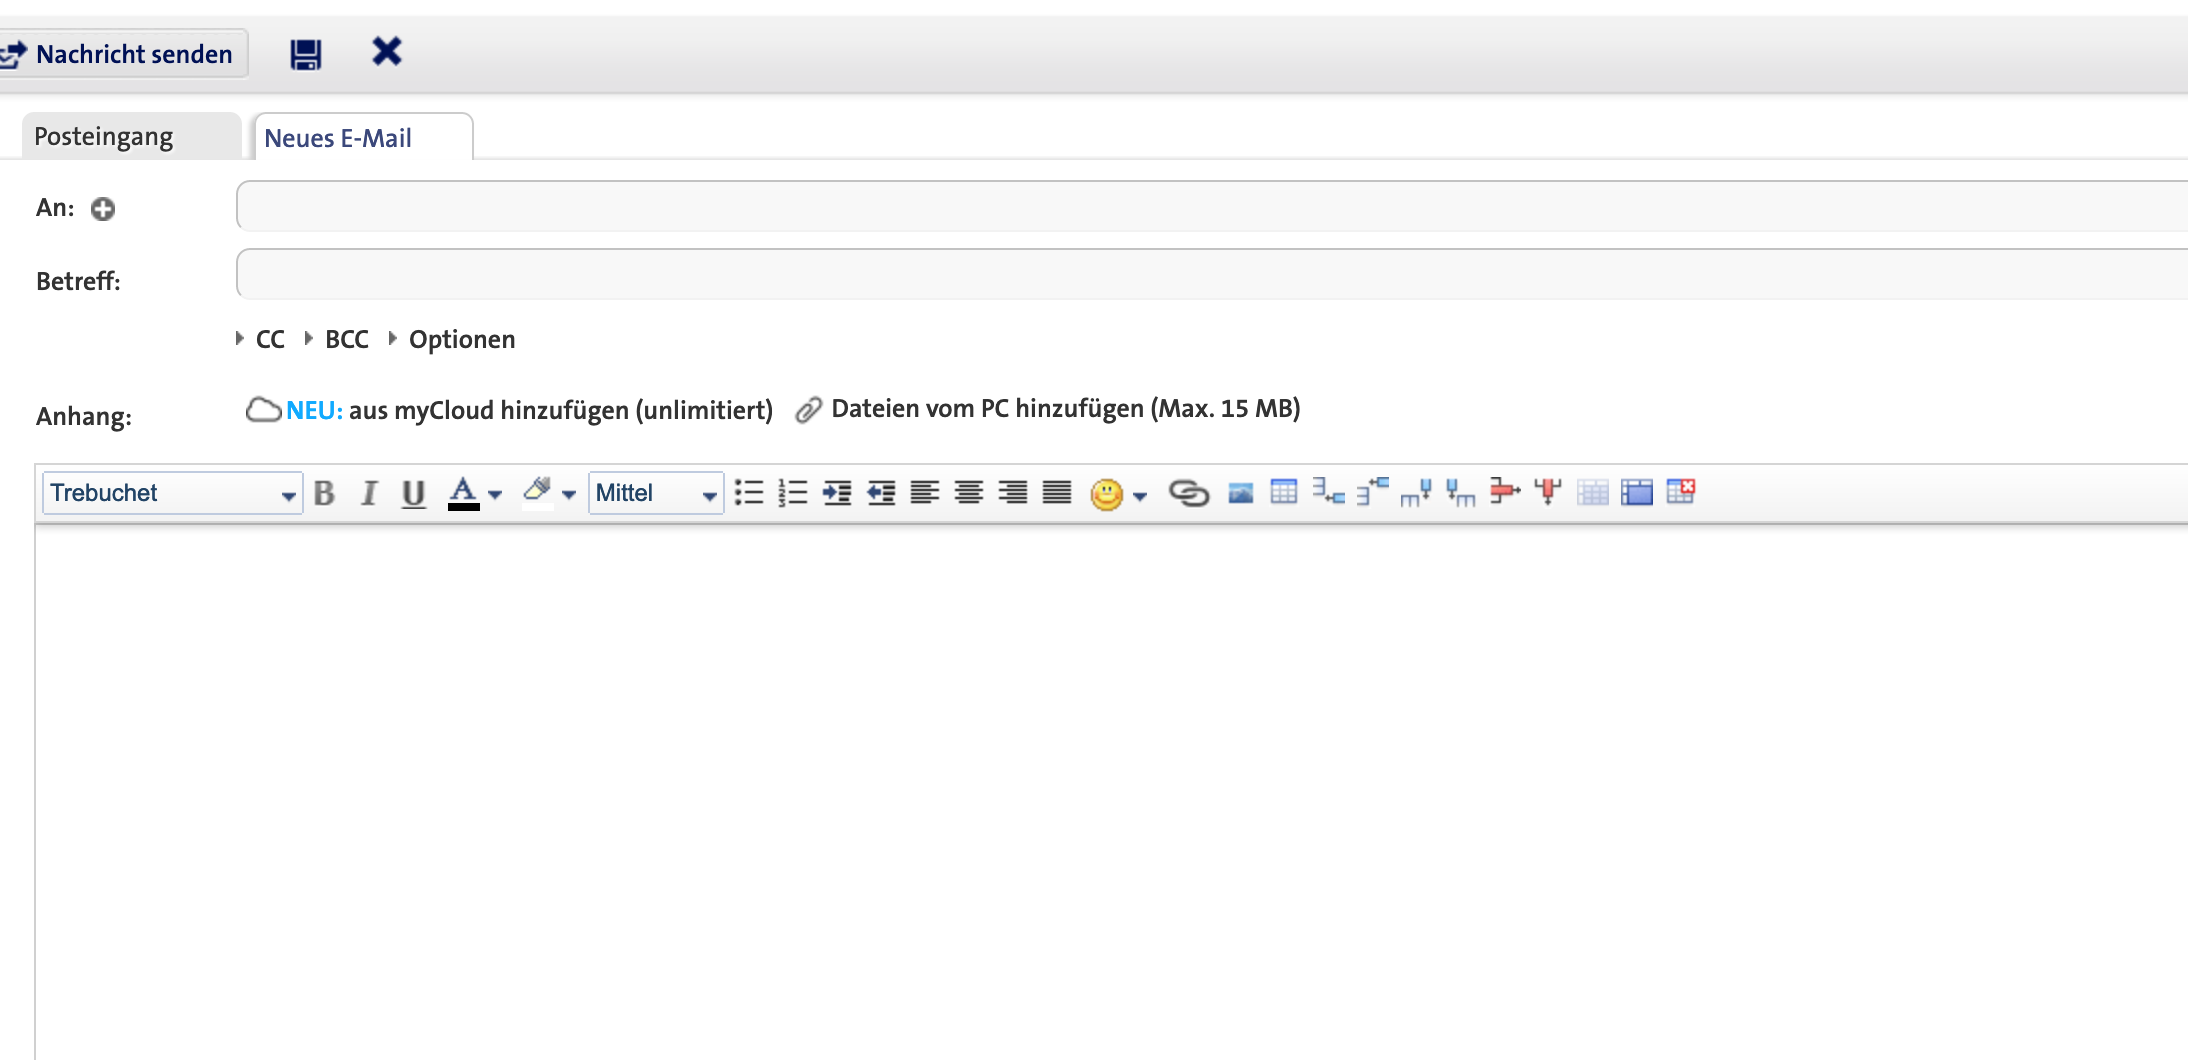2188x1060 pixels.
Task: Insert a smiley emoticon
Action: (x=1105, y=492)
